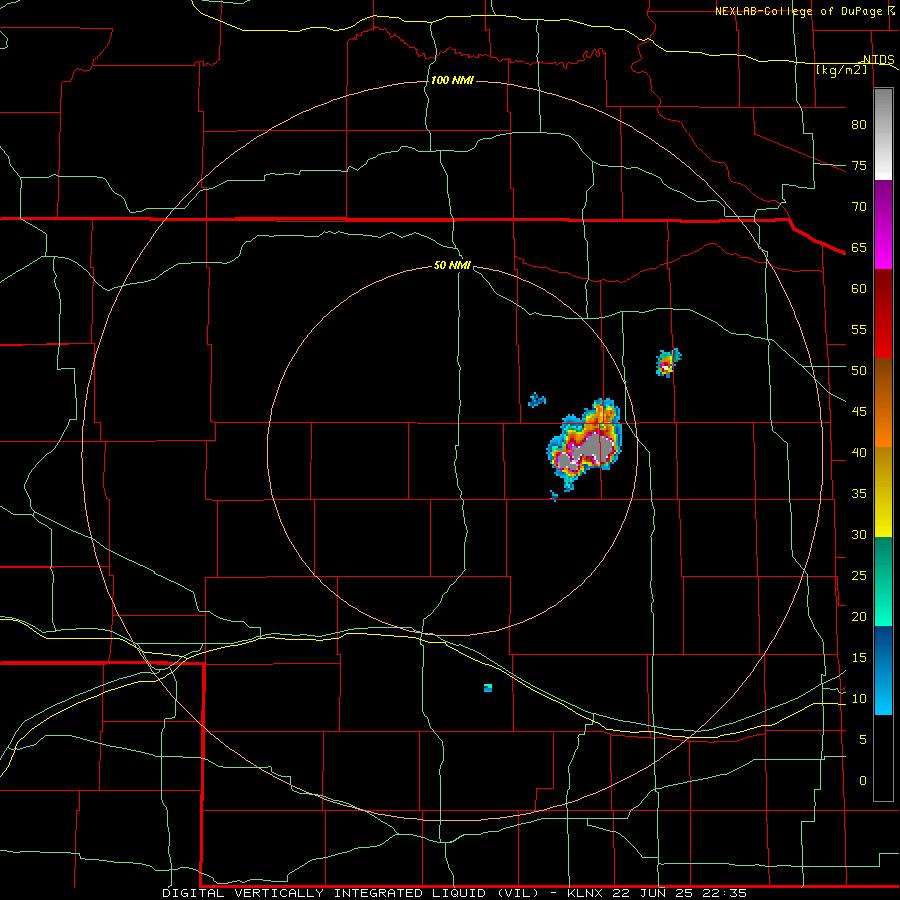Click the 10 value on color scale
This screenshot has height=900, width=900.
[859, 699]
